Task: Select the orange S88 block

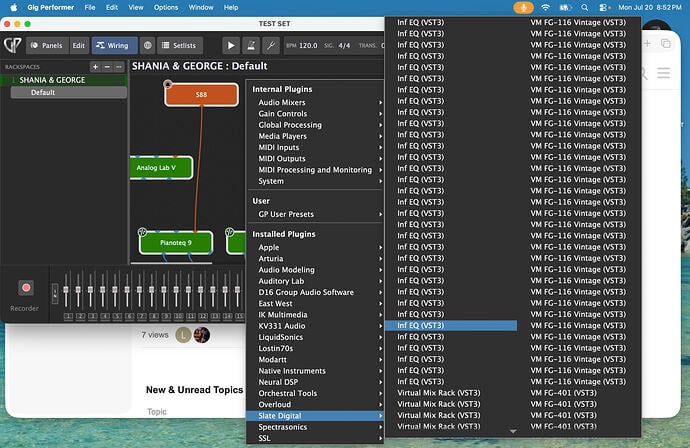Action: point(202,95)
